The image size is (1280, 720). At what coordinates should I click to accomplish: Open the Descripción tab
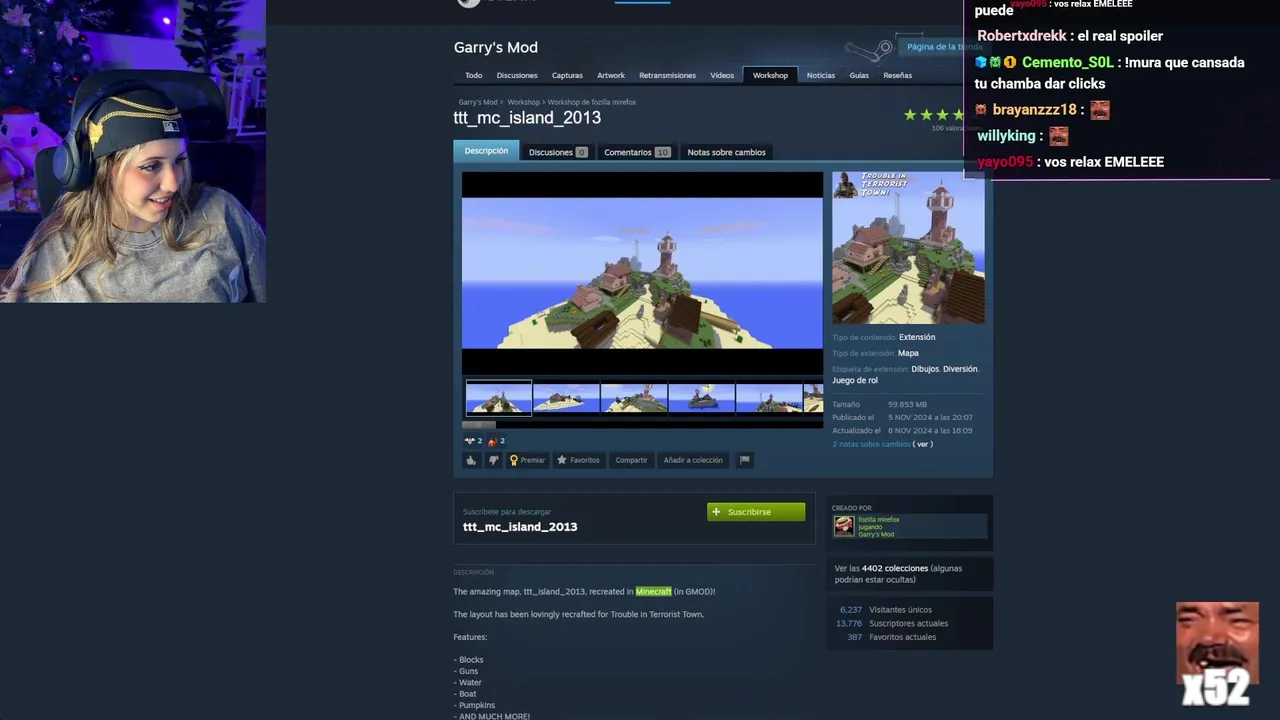(486, 151)
